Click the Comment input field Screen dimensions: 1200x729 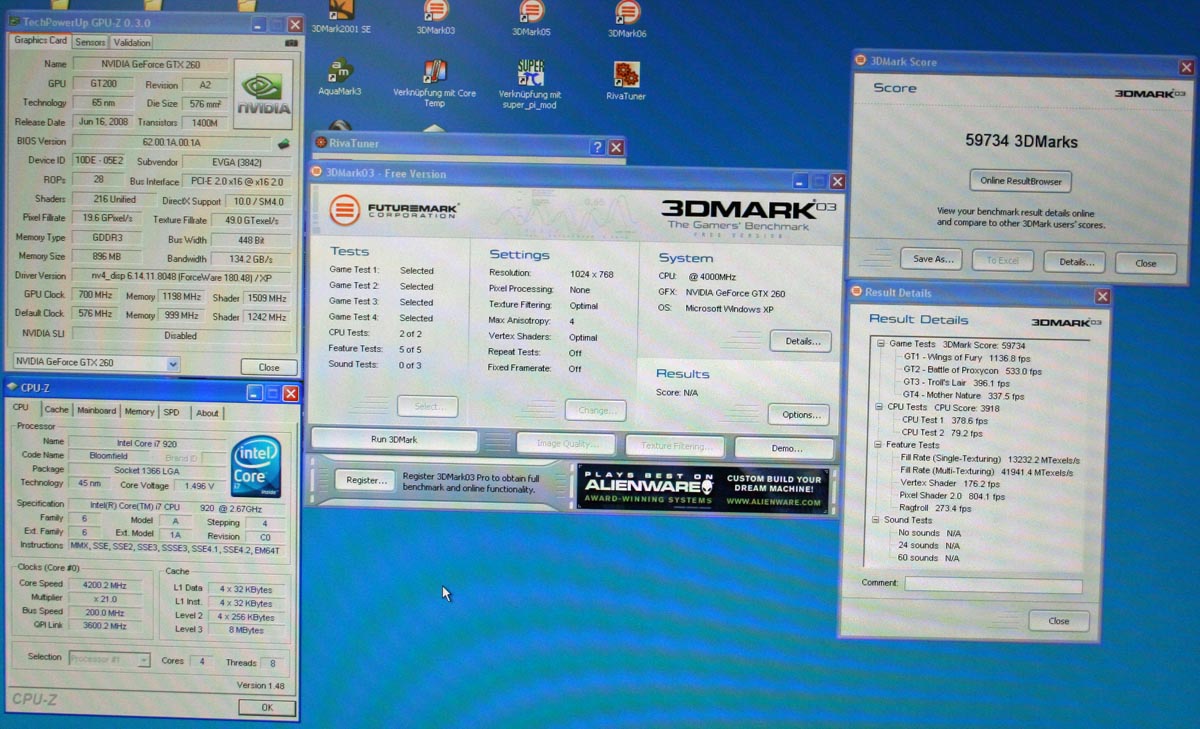click(993, 585)
